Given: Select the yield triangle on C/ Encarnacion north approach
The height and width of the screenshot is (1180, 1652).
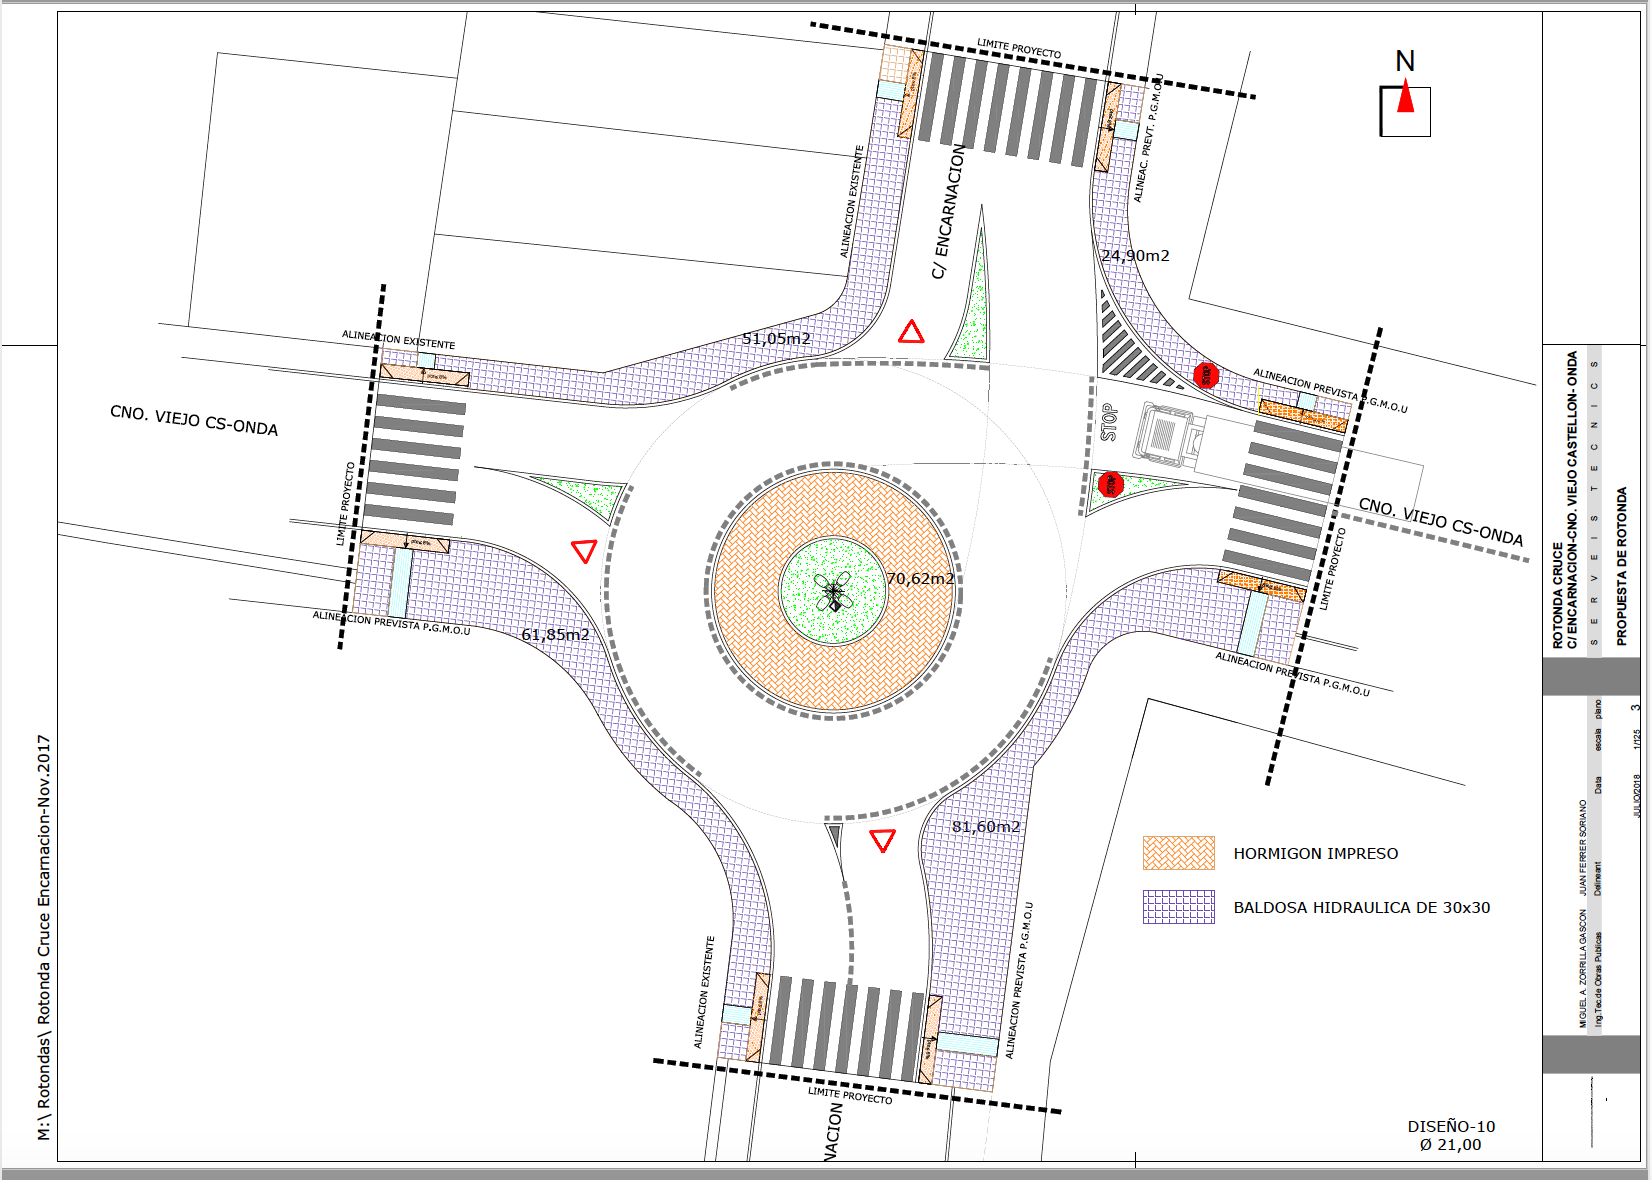Looking at the screenshot, I should (910, 332).
